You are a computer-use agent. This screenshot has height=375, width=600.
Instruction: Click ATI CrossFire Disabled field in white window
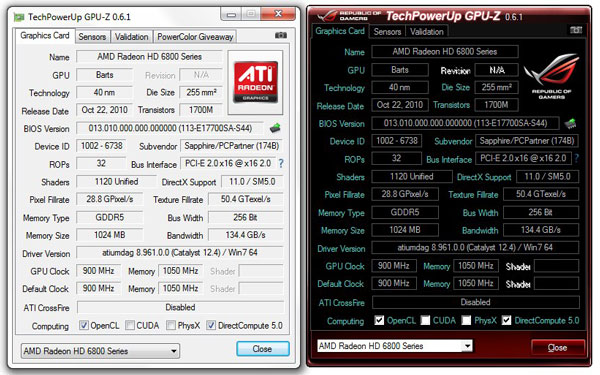[180, 307]
